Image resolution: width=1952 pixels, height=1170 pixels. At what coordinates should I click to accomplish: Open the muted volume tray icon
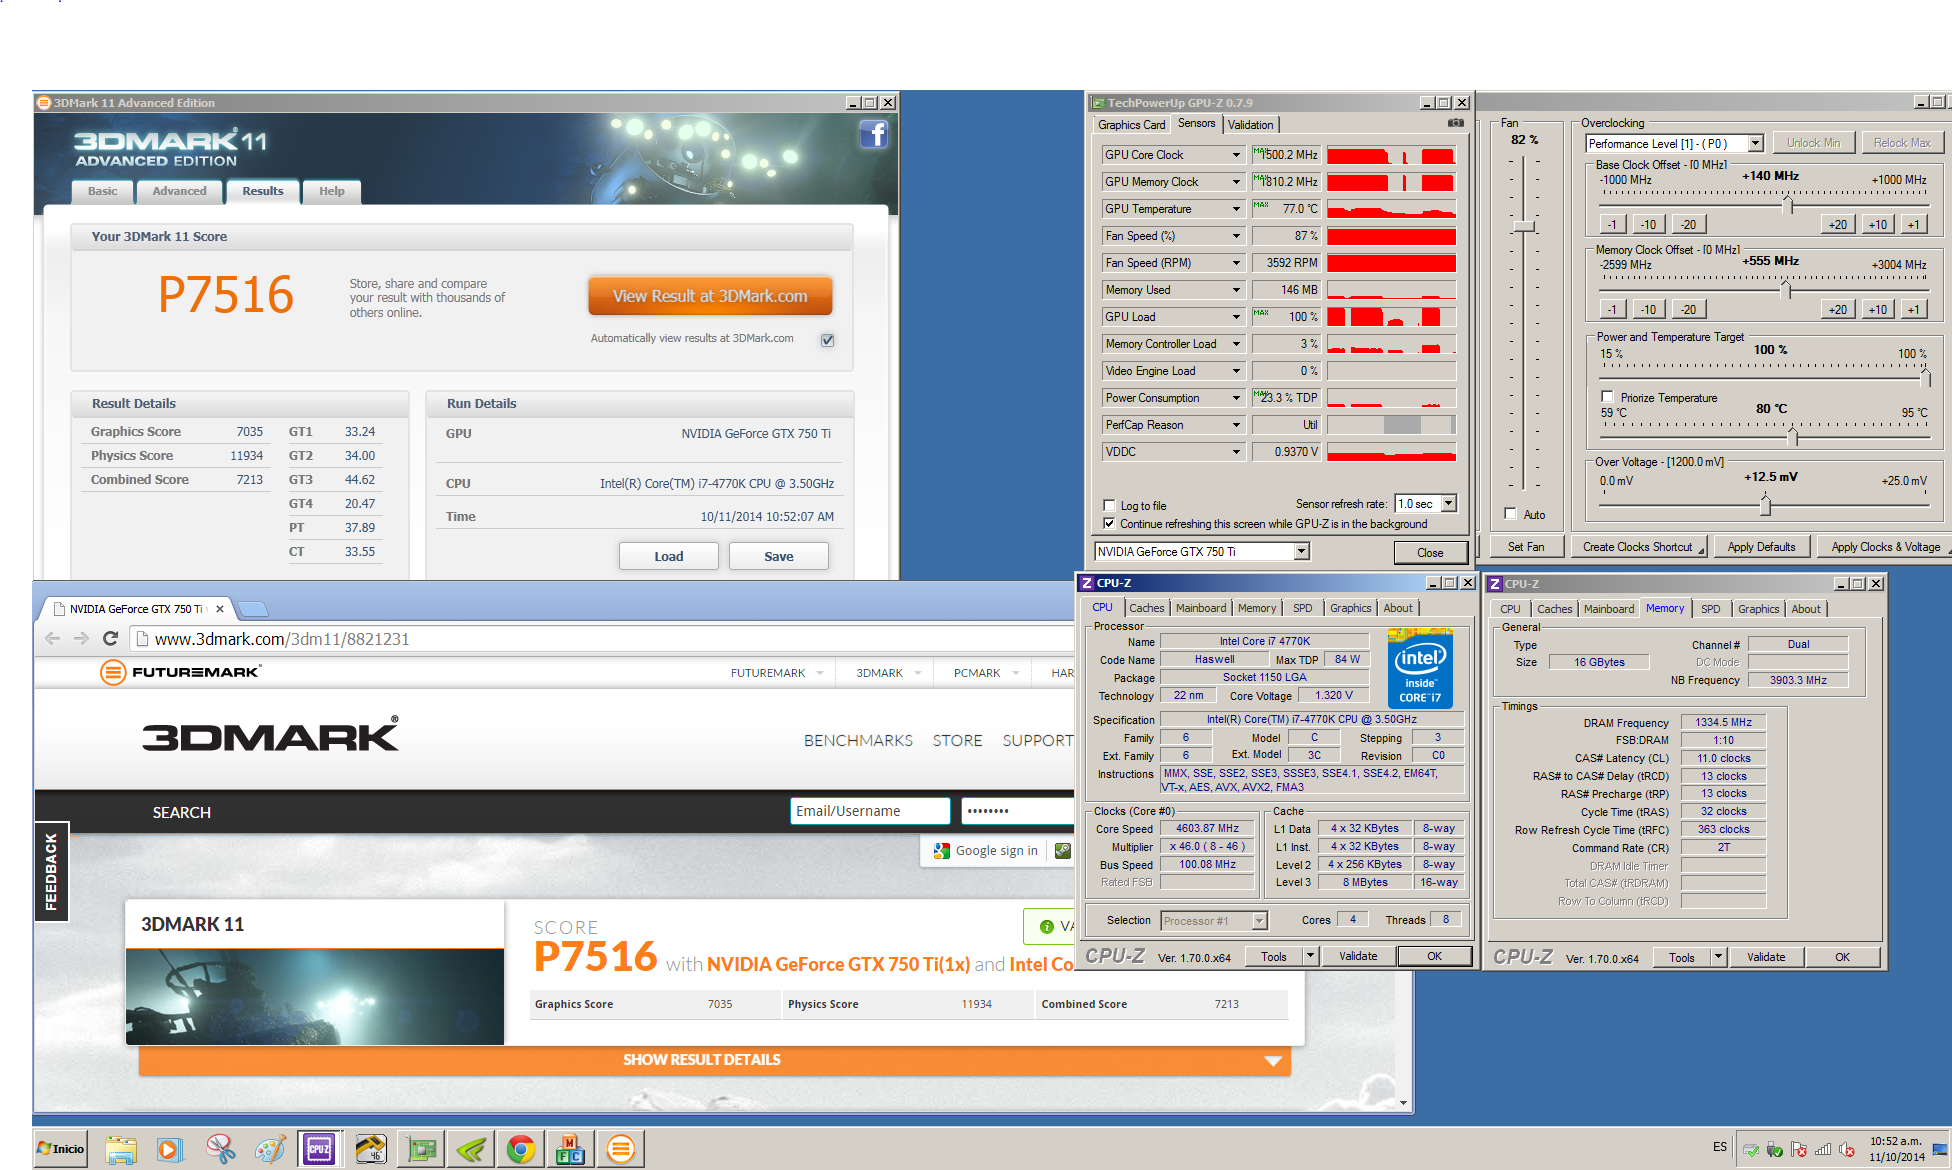[1846, 1150]
